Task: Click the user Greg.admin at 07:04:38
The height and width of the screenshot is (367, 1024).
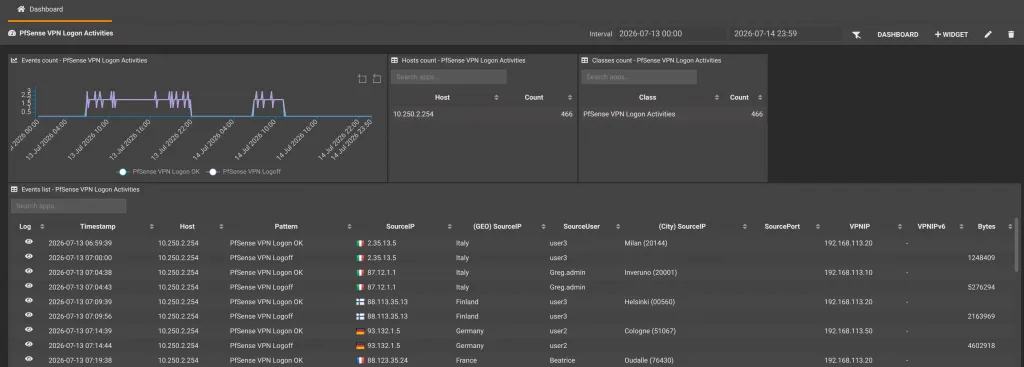Action: tap(568, 272)
